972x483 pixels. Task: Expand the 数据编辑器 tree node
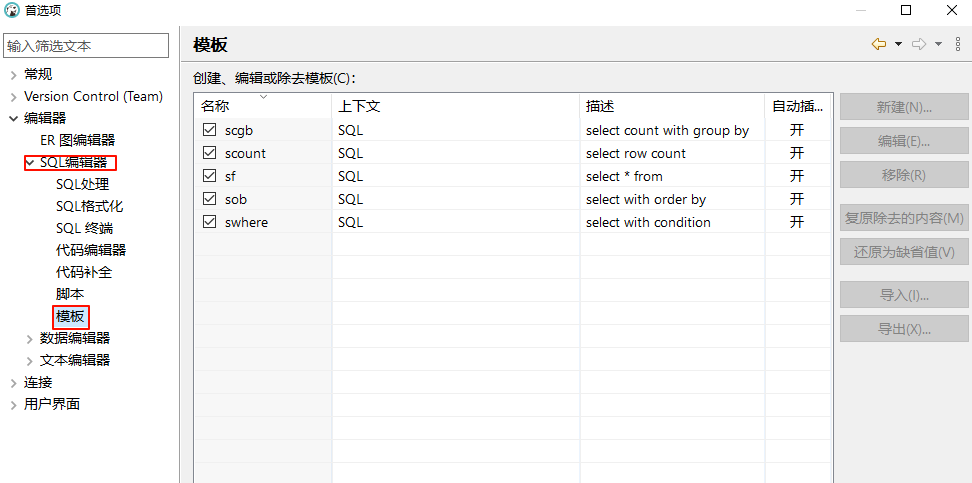[x=30, y=338]
